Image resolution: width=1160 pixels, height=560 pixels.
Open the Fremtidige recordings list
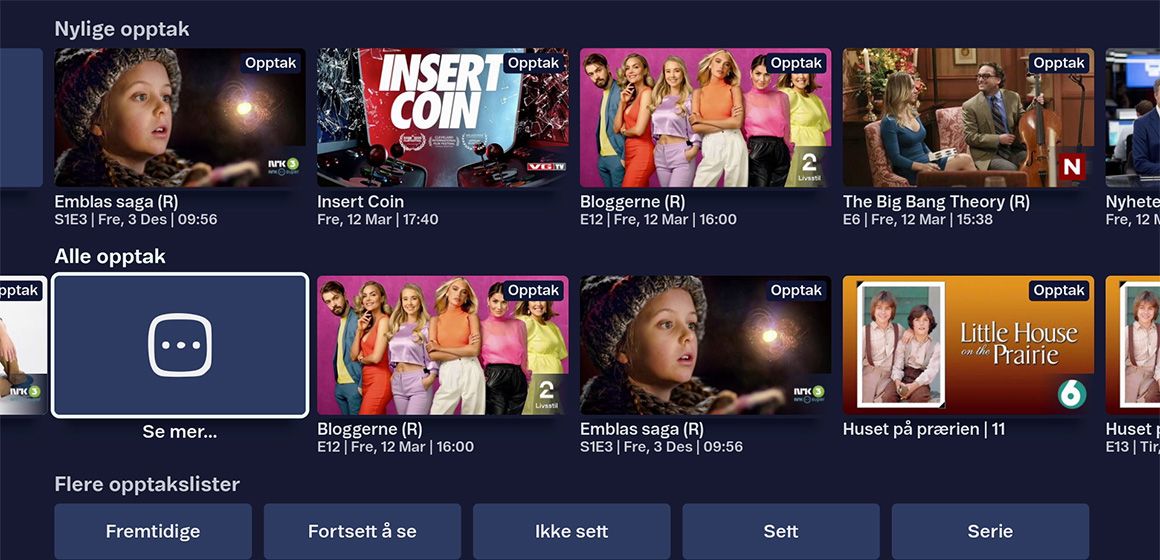point(153,531)
